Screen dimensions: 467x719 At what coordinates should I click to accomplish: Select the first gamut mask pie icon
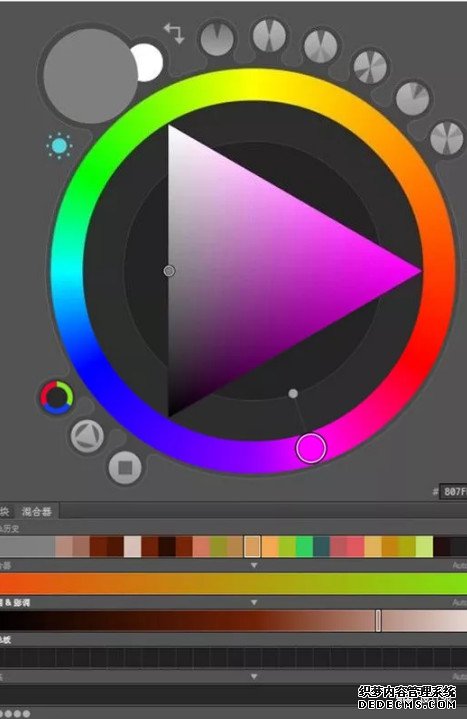[x=217, y=39]
